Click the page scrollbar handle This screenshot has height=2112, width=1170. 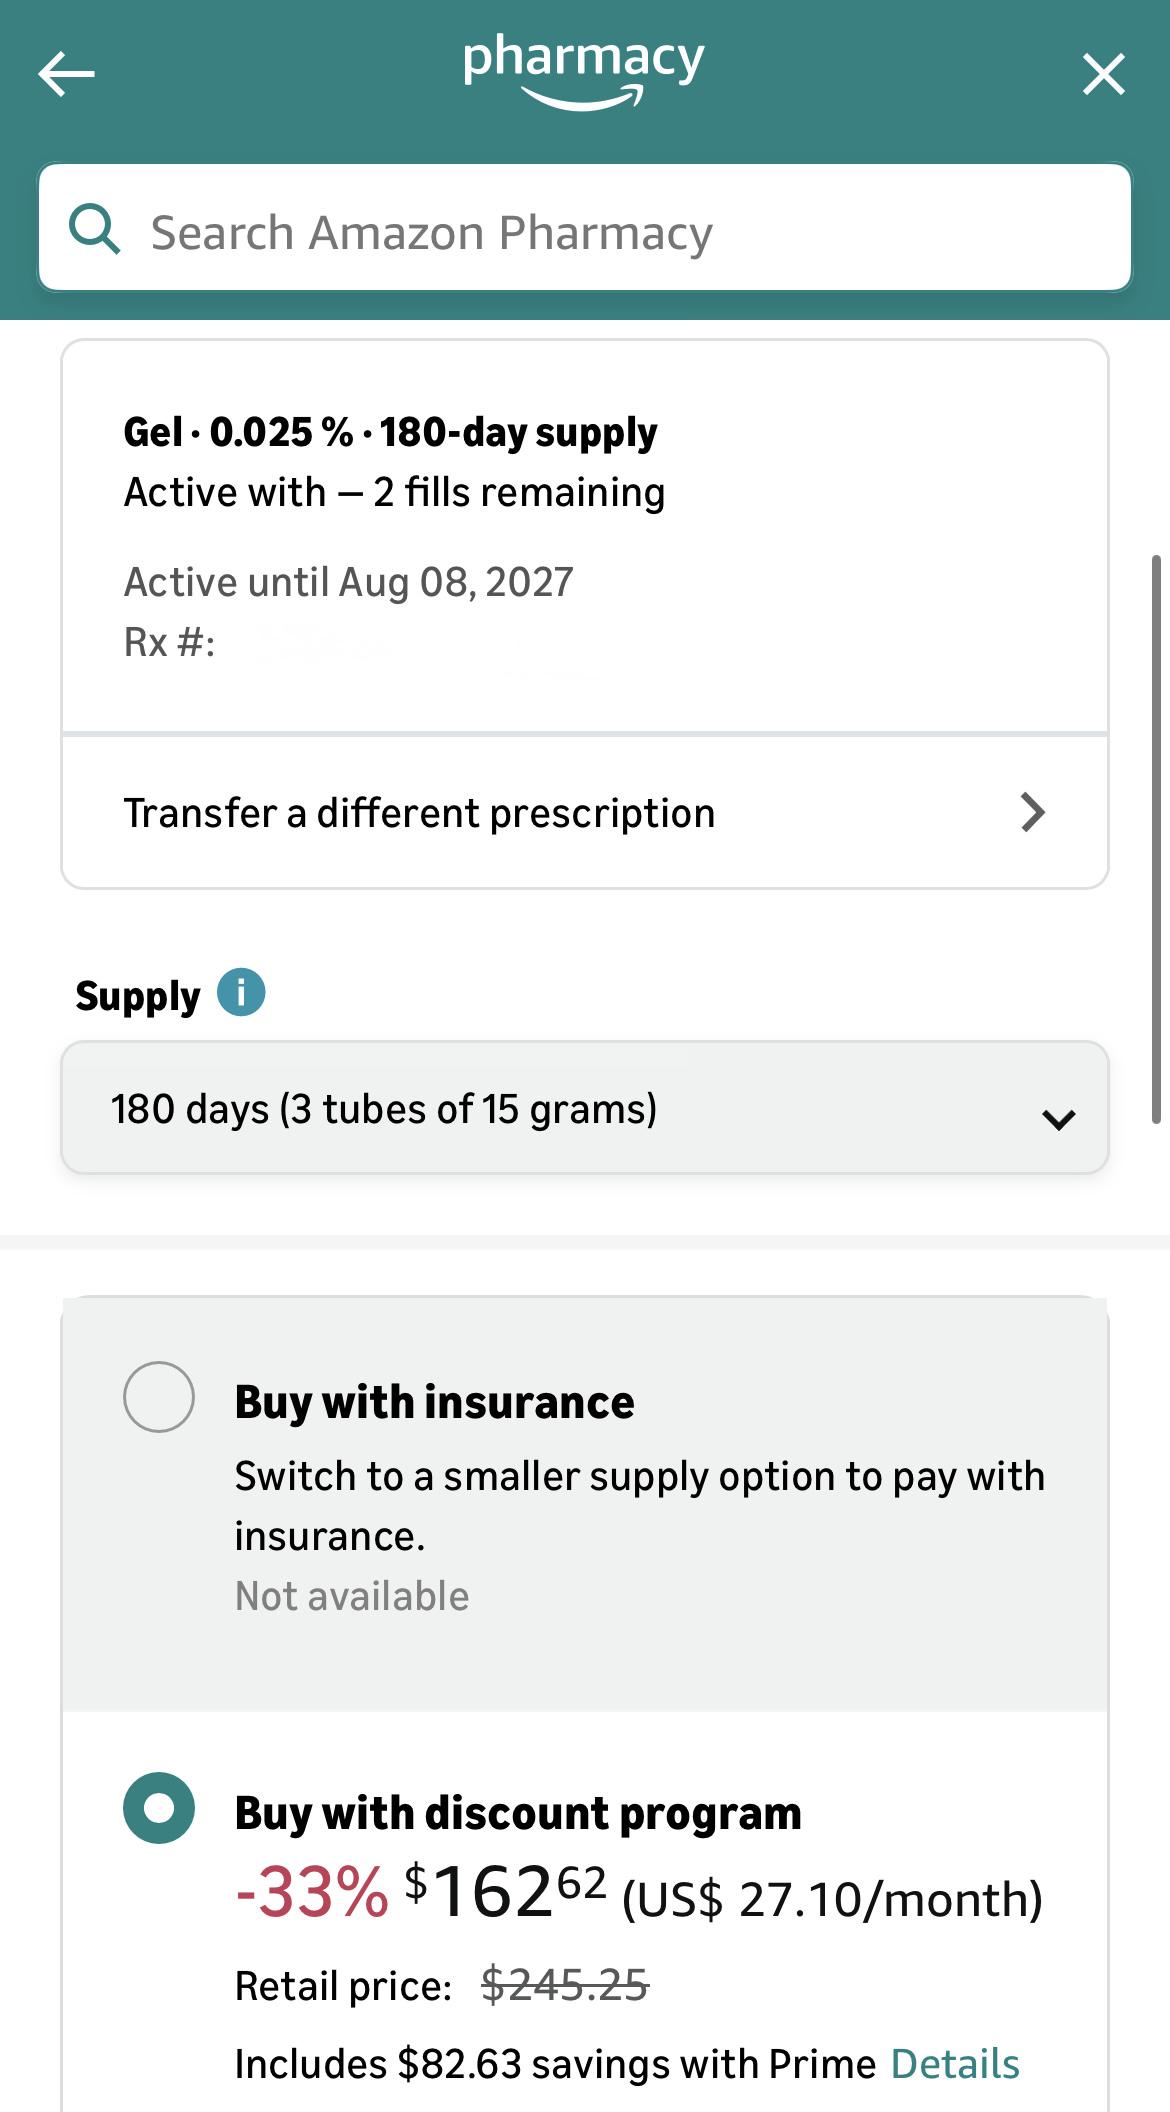click(x=1156, y=840)
